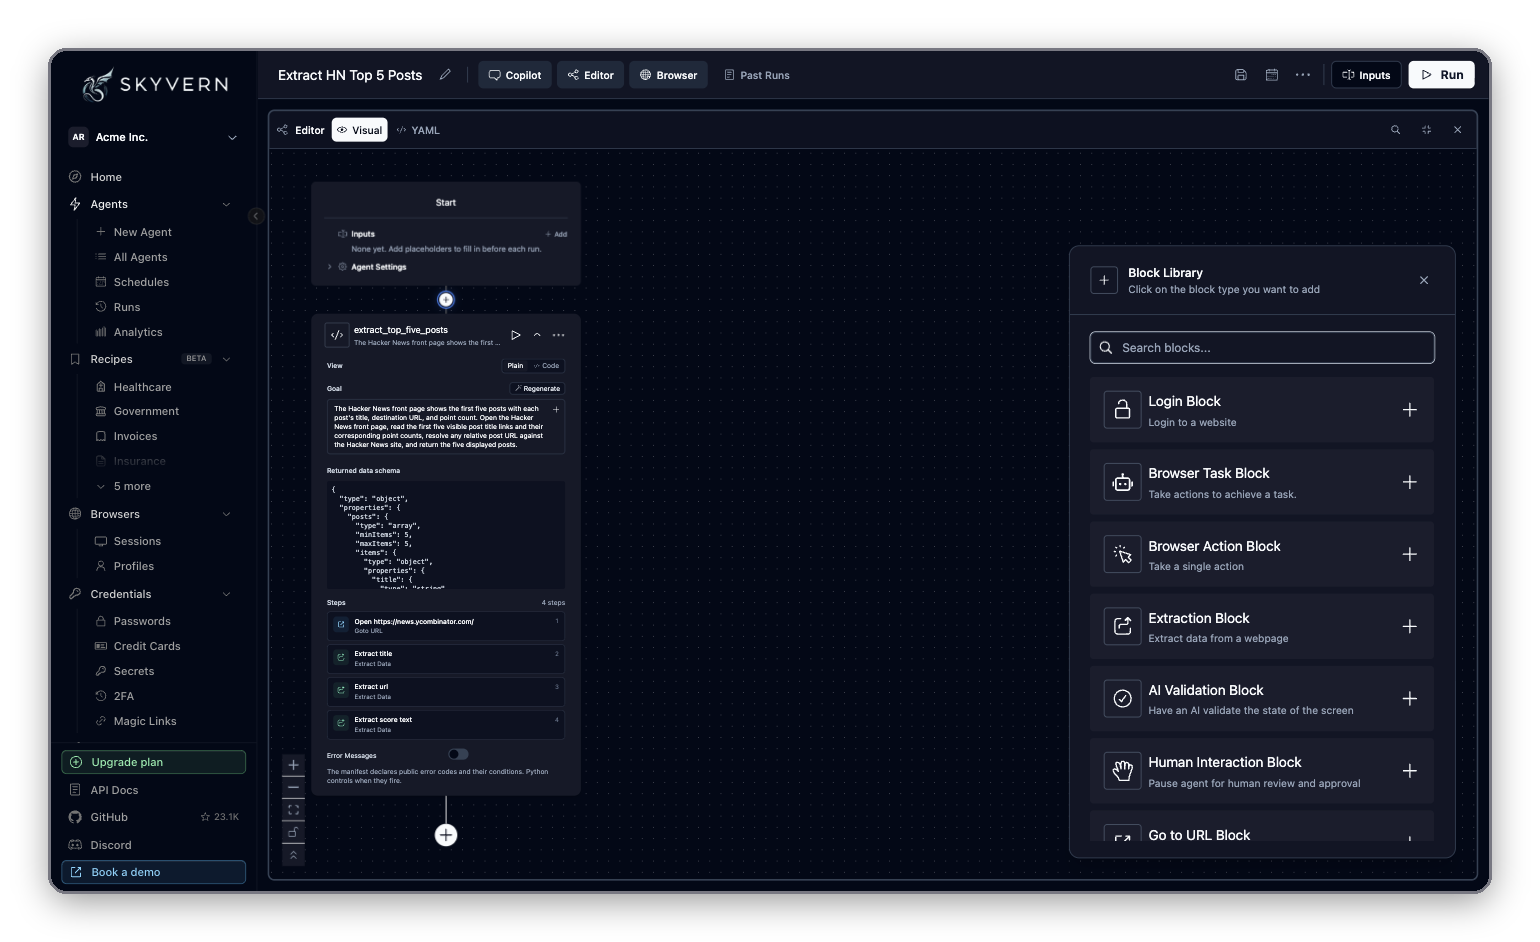Viewport: 1540px width, 942px height.
Task: Add a node below the extract_top_five_posts block
Action: (x=446, y=835)
